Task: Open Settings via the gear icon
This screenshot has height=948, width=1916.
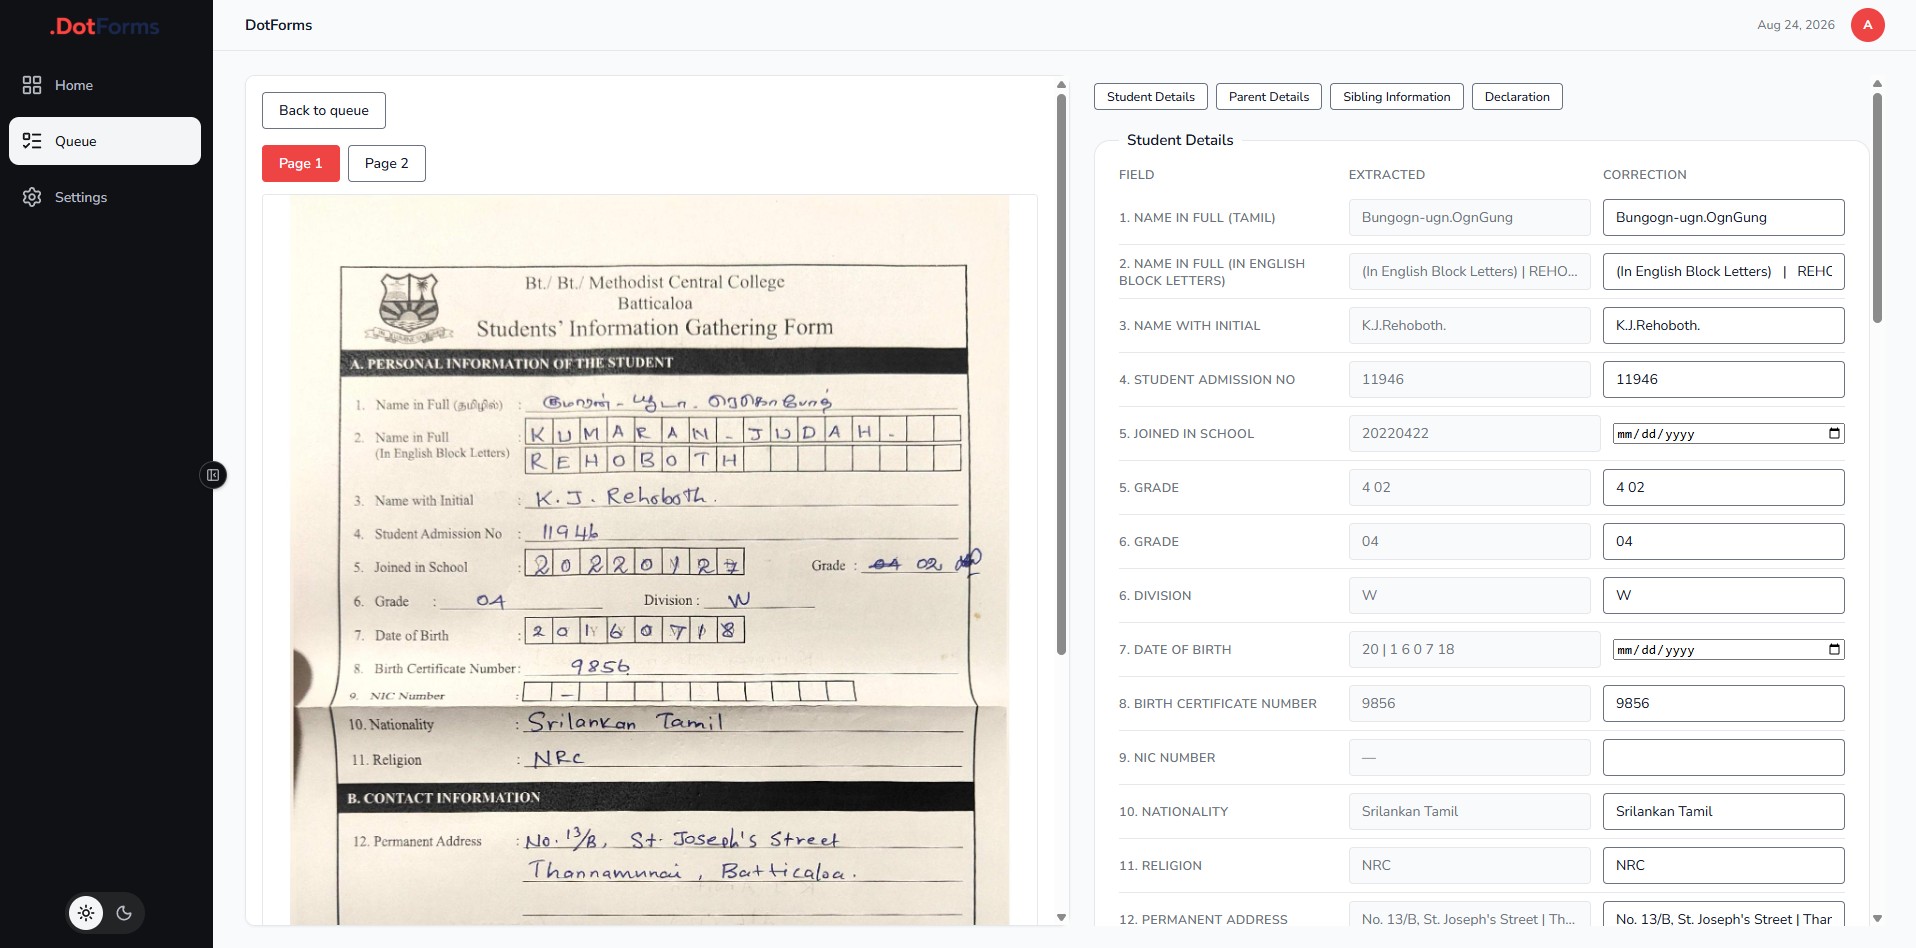Action: [x=32, y=197]
